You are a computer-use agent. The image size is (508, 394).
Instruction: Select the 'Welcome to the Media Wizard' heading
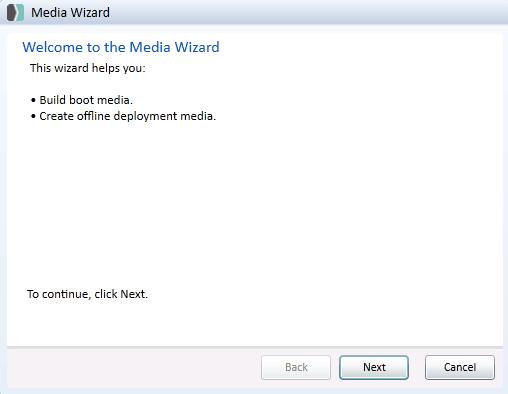(121, 47)
